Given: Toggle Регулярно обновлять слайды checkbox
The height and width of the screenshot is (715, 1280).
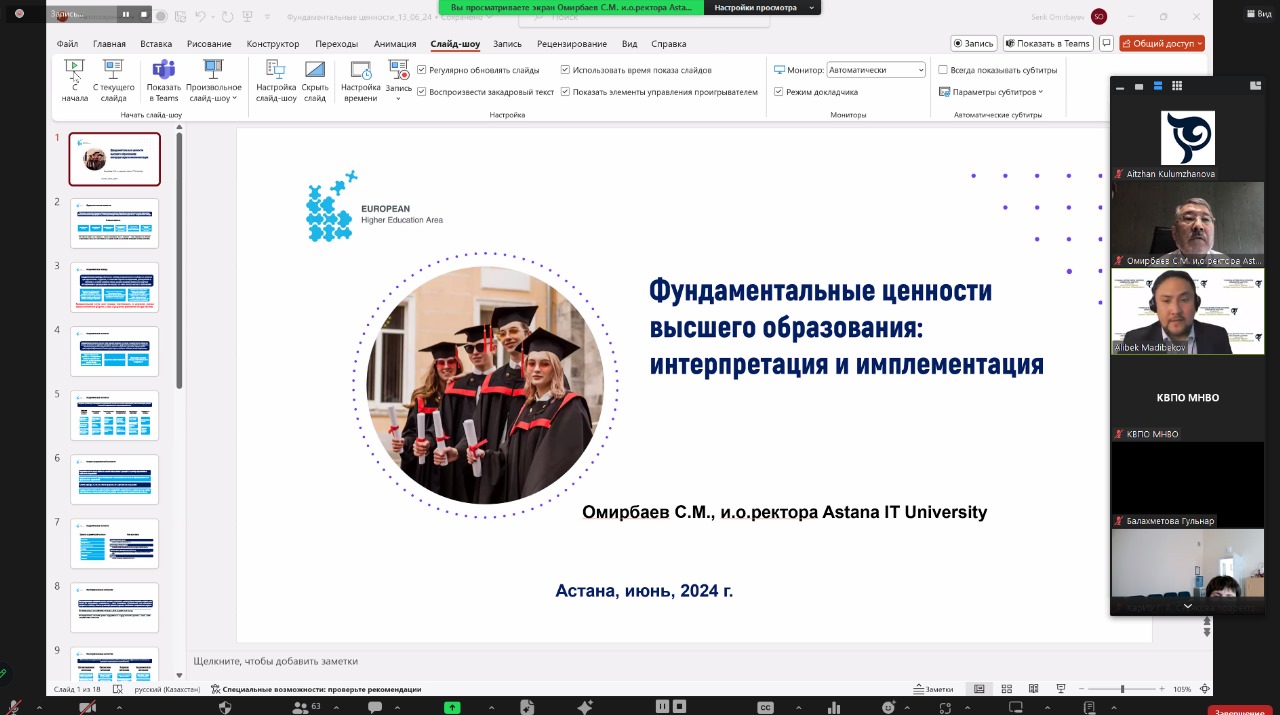Looking at the screenshot, I should click(x=422, y=70).
